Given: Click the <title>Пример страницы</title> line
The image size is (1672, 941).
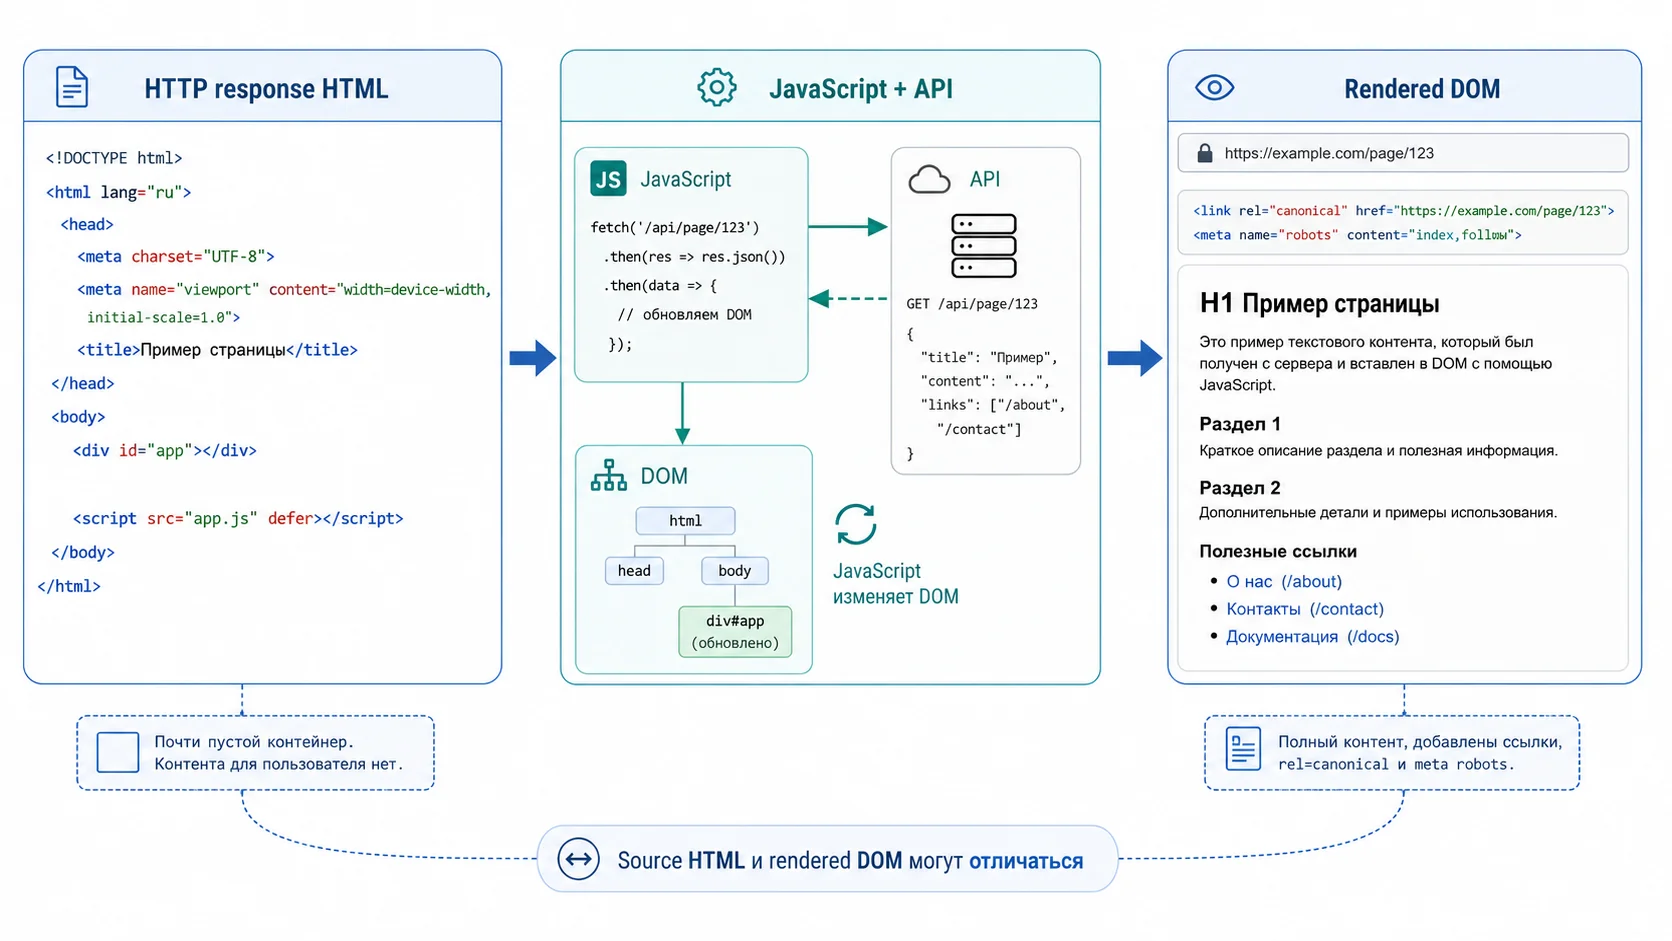Looking at the screenshot, I should (x=217, y=350).
